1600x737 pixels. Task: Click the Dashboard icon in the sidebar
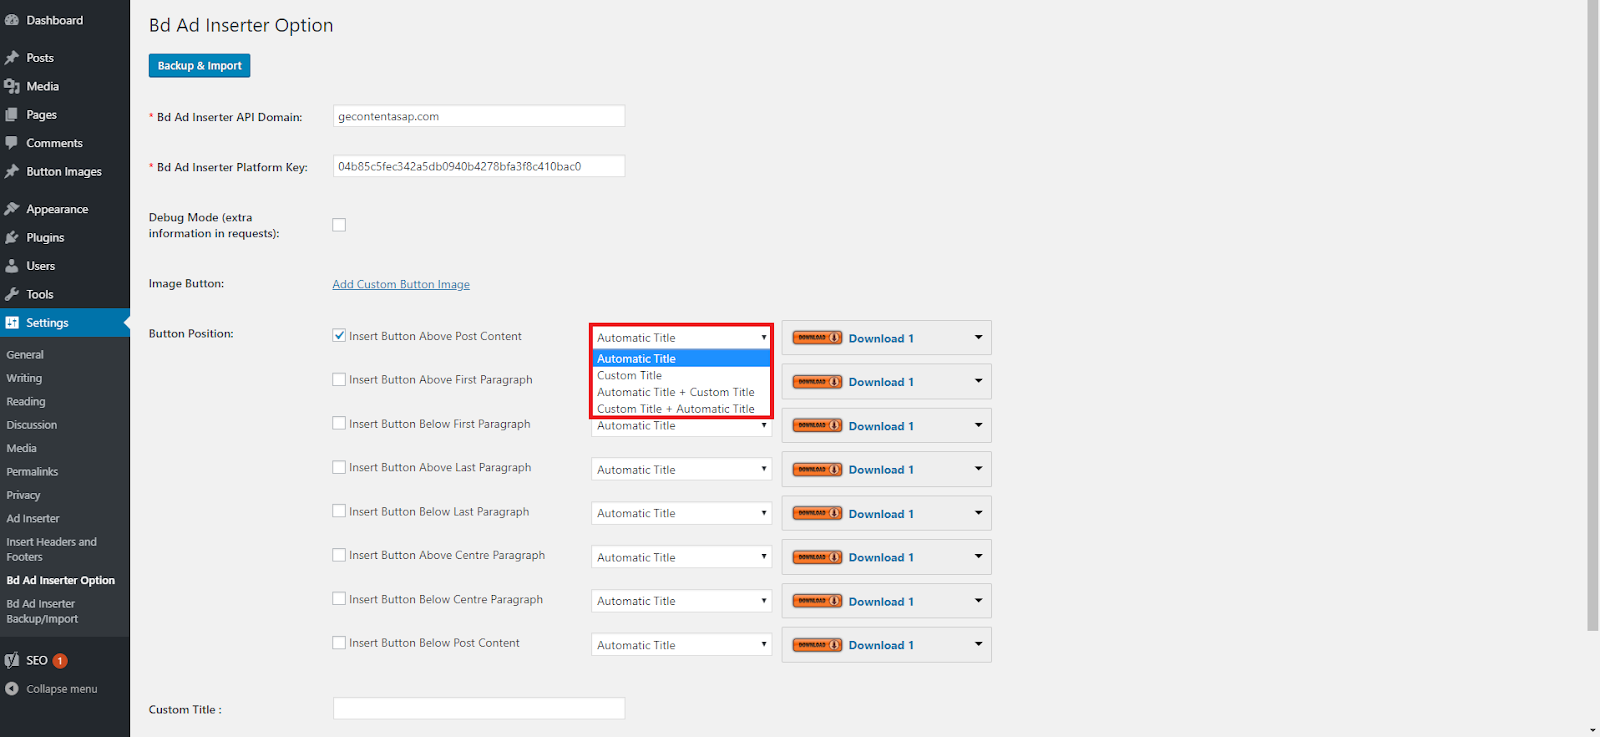pos(12,20)
